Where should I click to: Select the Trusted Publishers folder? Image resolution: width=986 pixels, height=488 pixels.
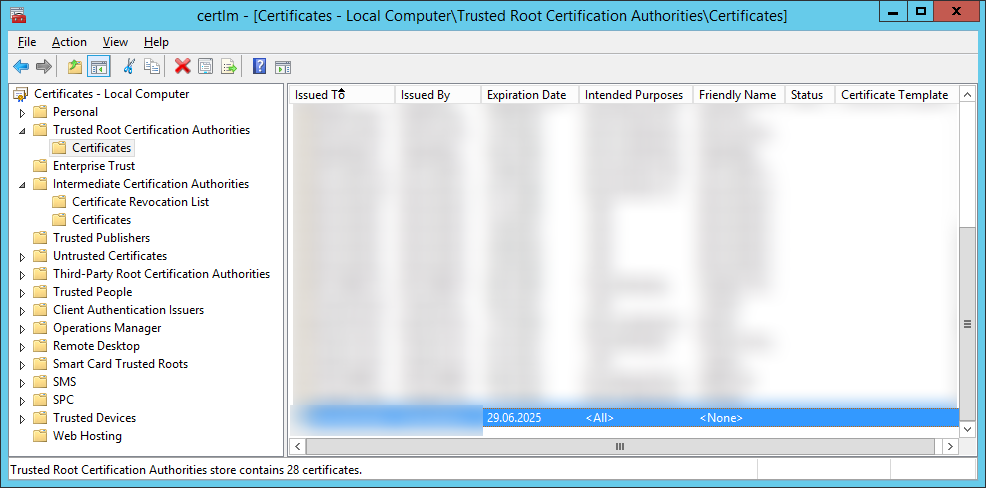(x=101, y=238)
